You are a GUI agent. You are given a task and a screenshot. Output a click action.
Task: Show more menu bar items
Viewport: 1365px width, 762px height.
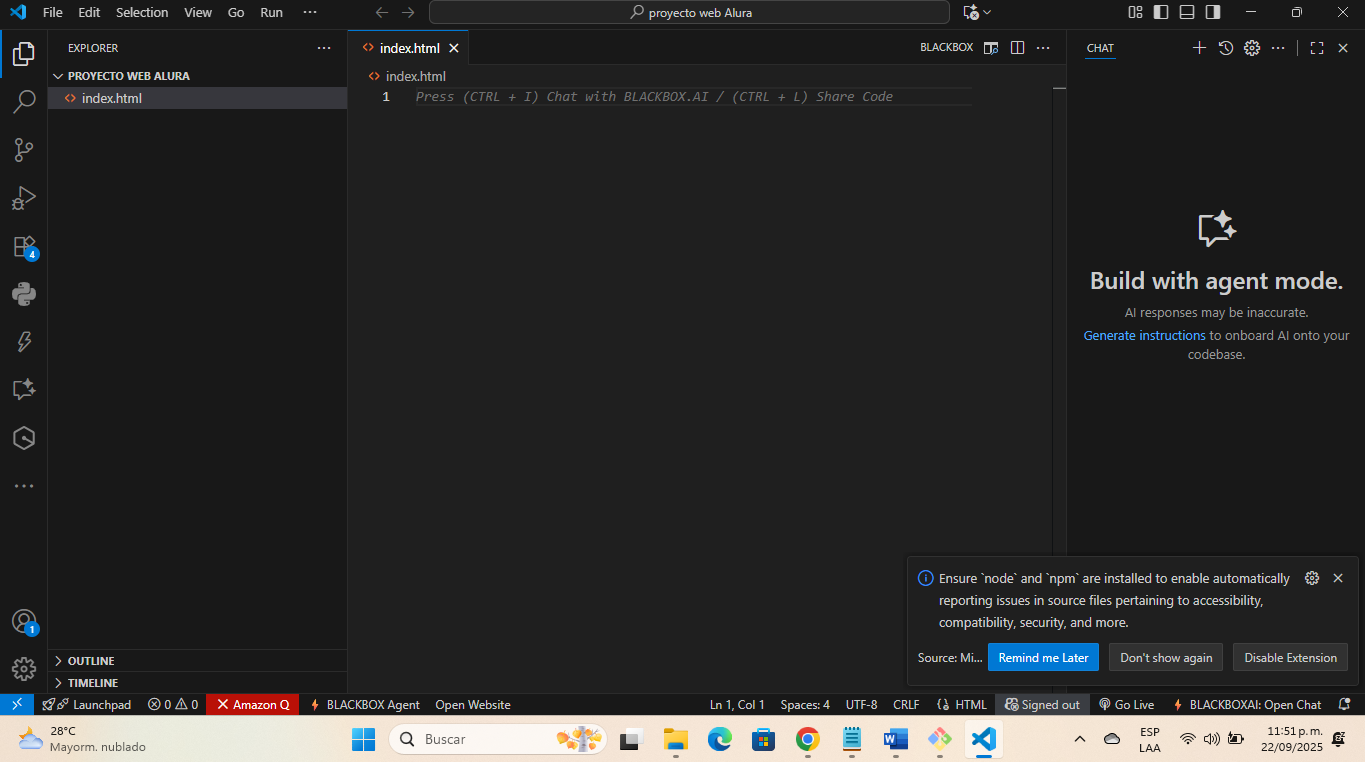(310, 13)
